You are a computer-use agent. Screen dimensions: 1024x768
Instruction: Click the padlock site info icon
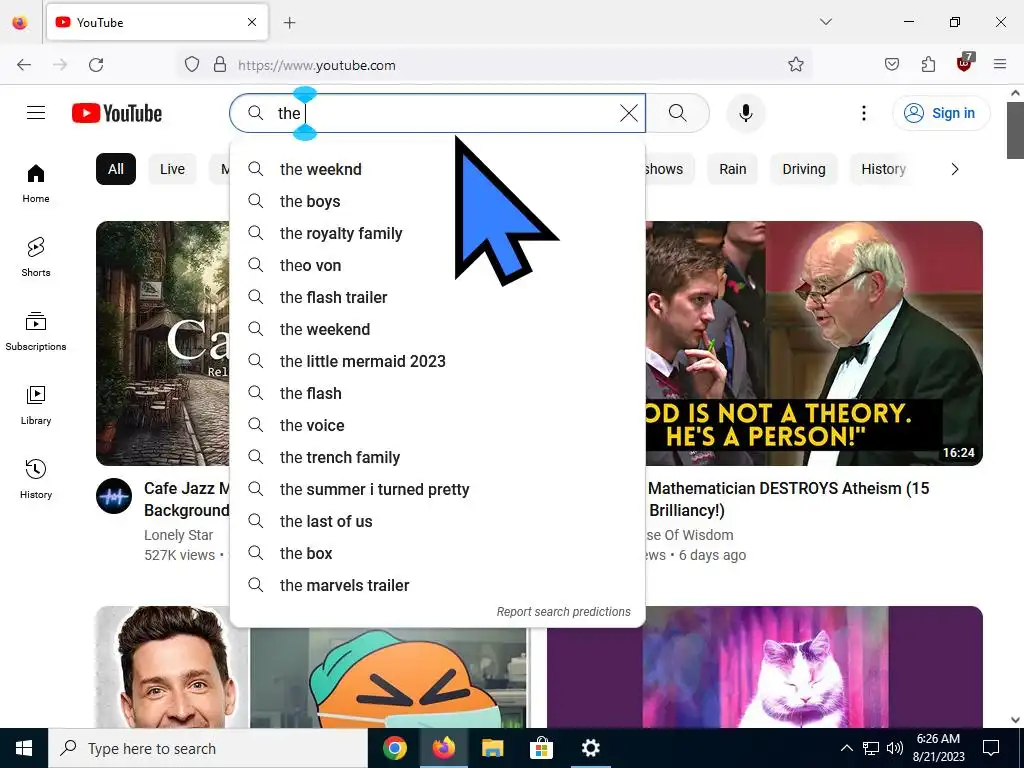pyautogui.click(x=220, y=65)
